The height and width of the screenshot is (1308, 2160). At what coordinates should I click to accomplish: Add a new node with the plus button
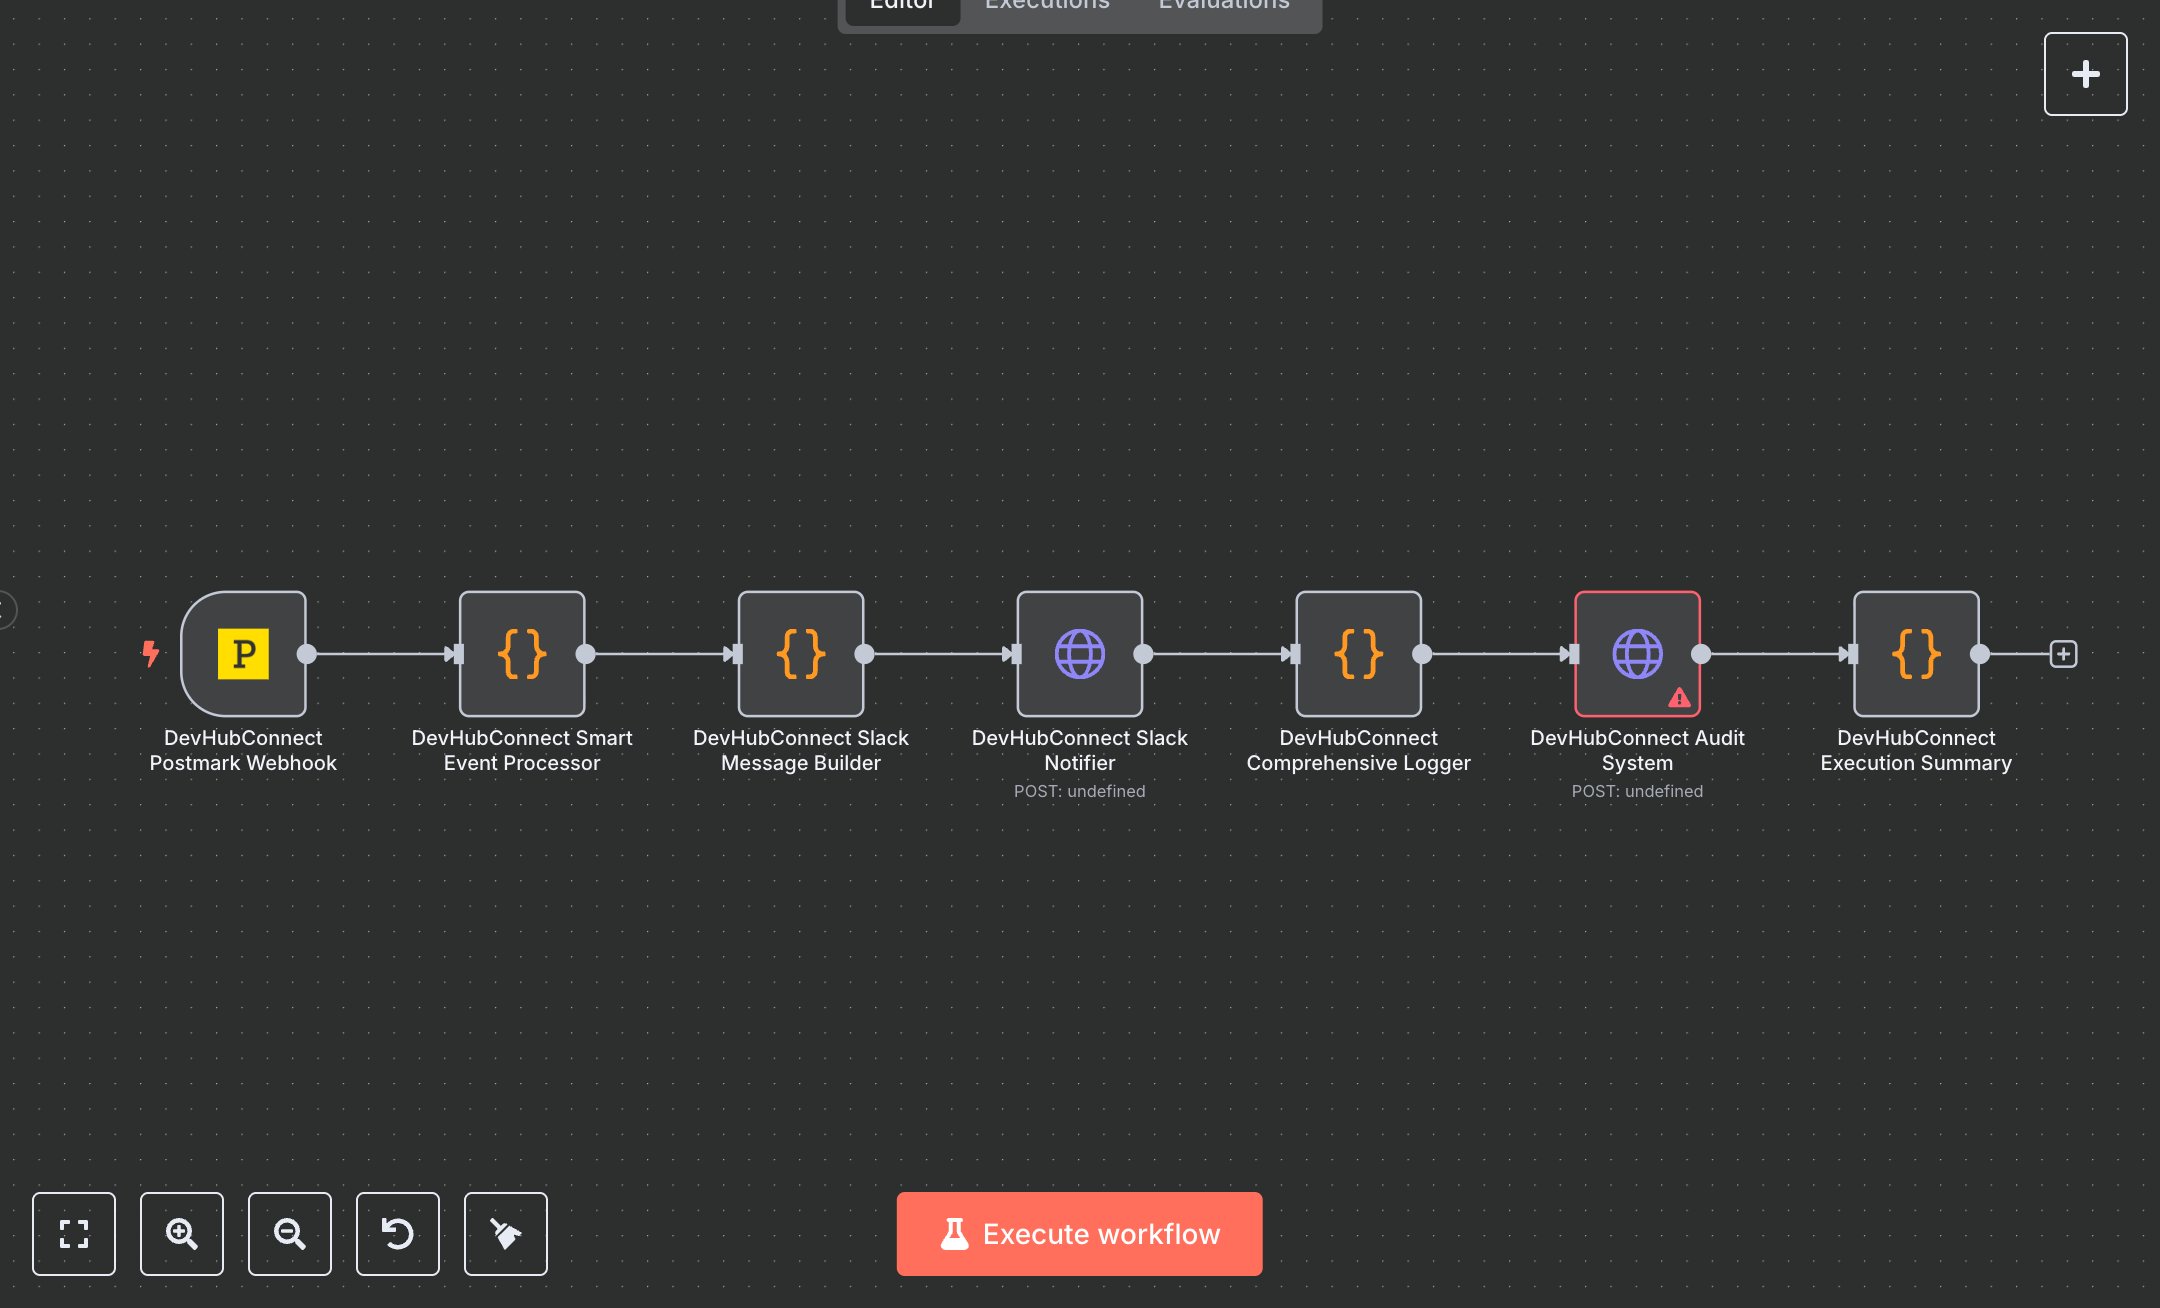coord(2085,73)
